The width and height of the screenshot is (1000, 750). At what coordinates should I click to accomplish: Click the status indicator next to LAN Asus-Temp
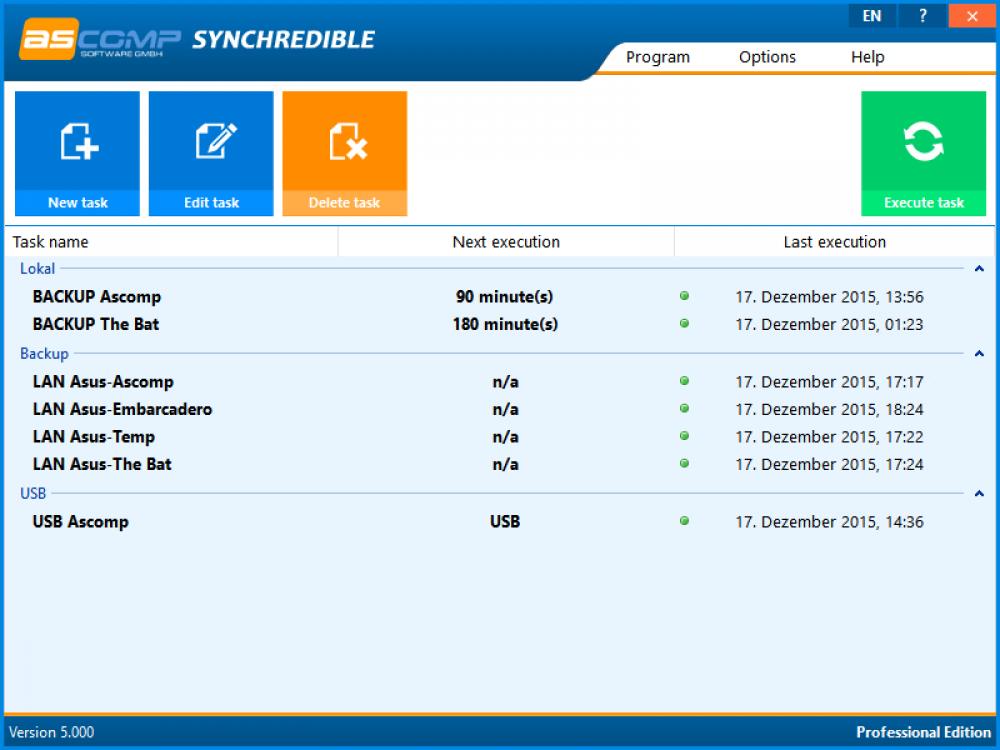[x=685, y=436]
